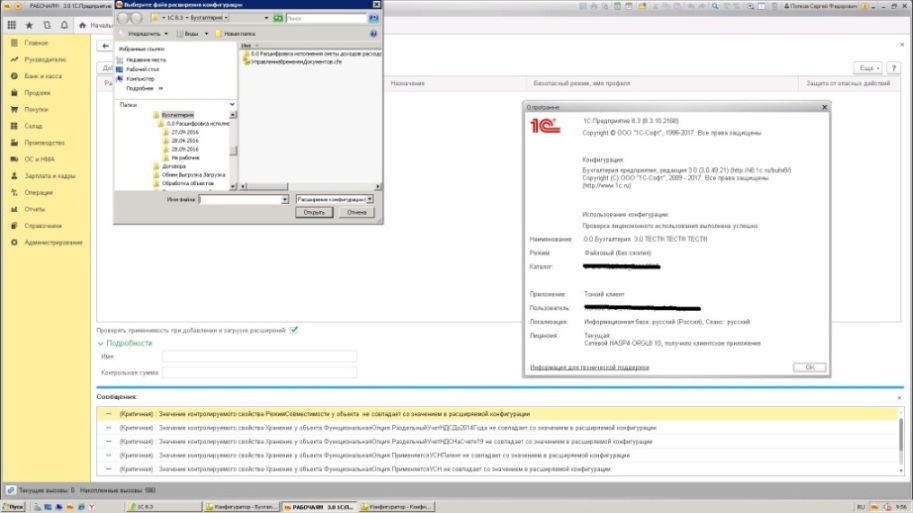Click the orange info icon beside user name
The width and height of the screenshot is (913, 513).
865,6
